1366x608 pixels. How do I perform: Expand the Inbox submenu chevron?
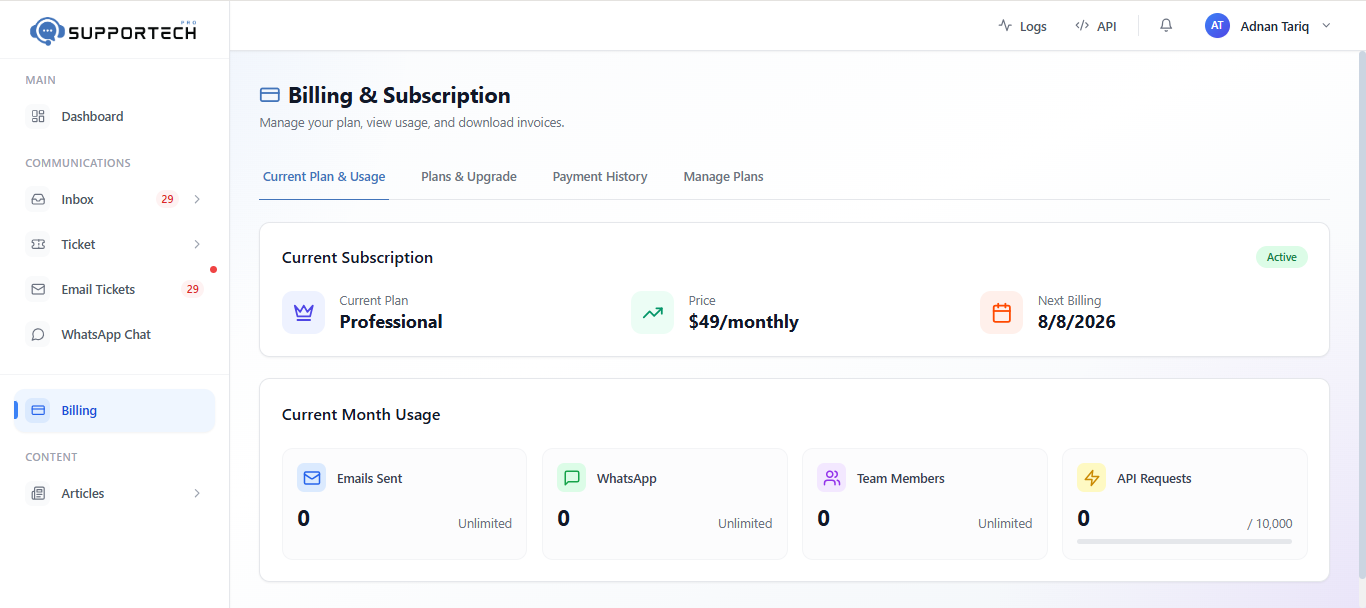(x=197, y=199)
